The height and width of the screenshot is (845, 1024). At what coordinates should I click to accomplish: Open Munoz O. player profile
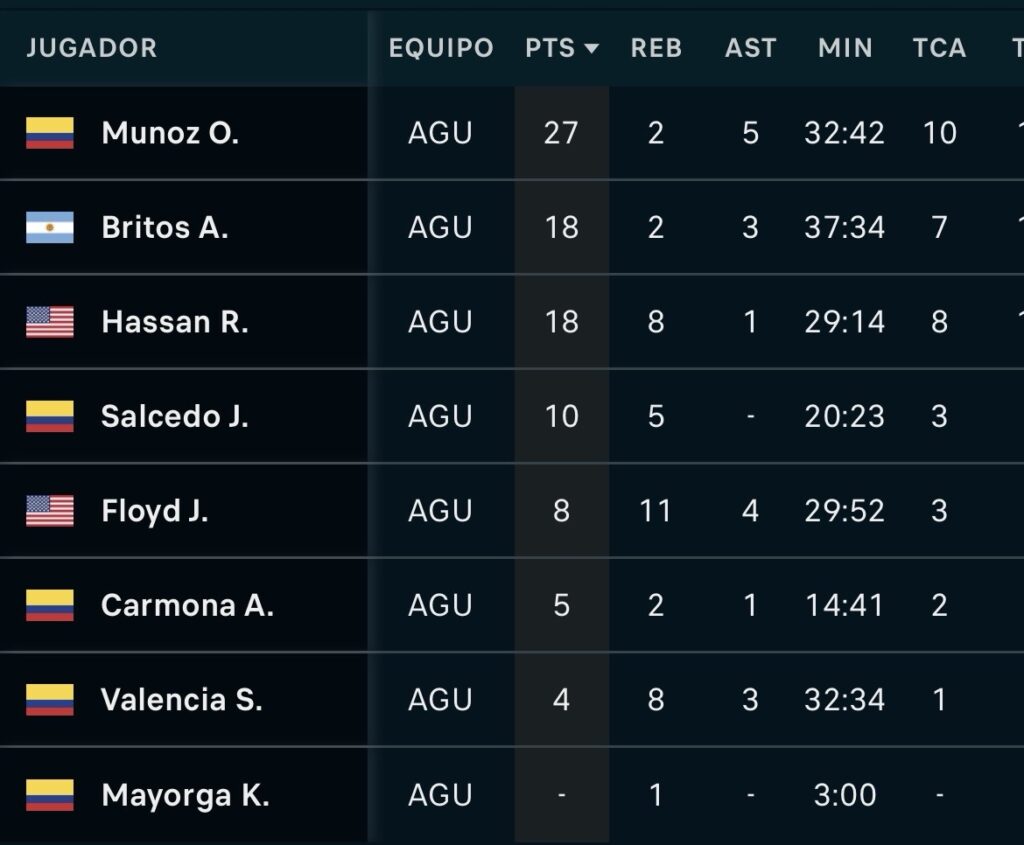tap(170, 133)
